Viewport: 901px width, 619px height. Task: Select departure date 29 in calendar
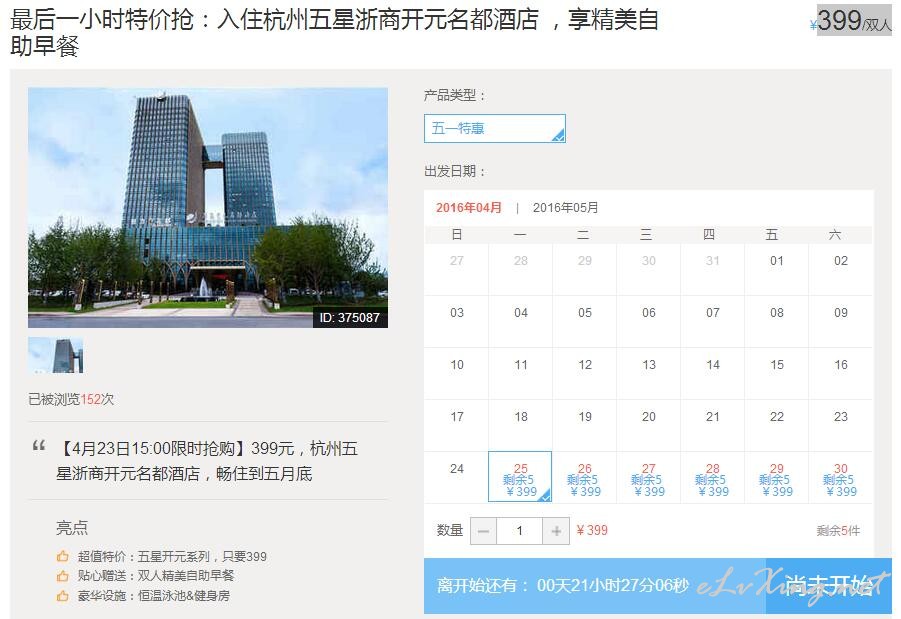(x=776, y=477)
